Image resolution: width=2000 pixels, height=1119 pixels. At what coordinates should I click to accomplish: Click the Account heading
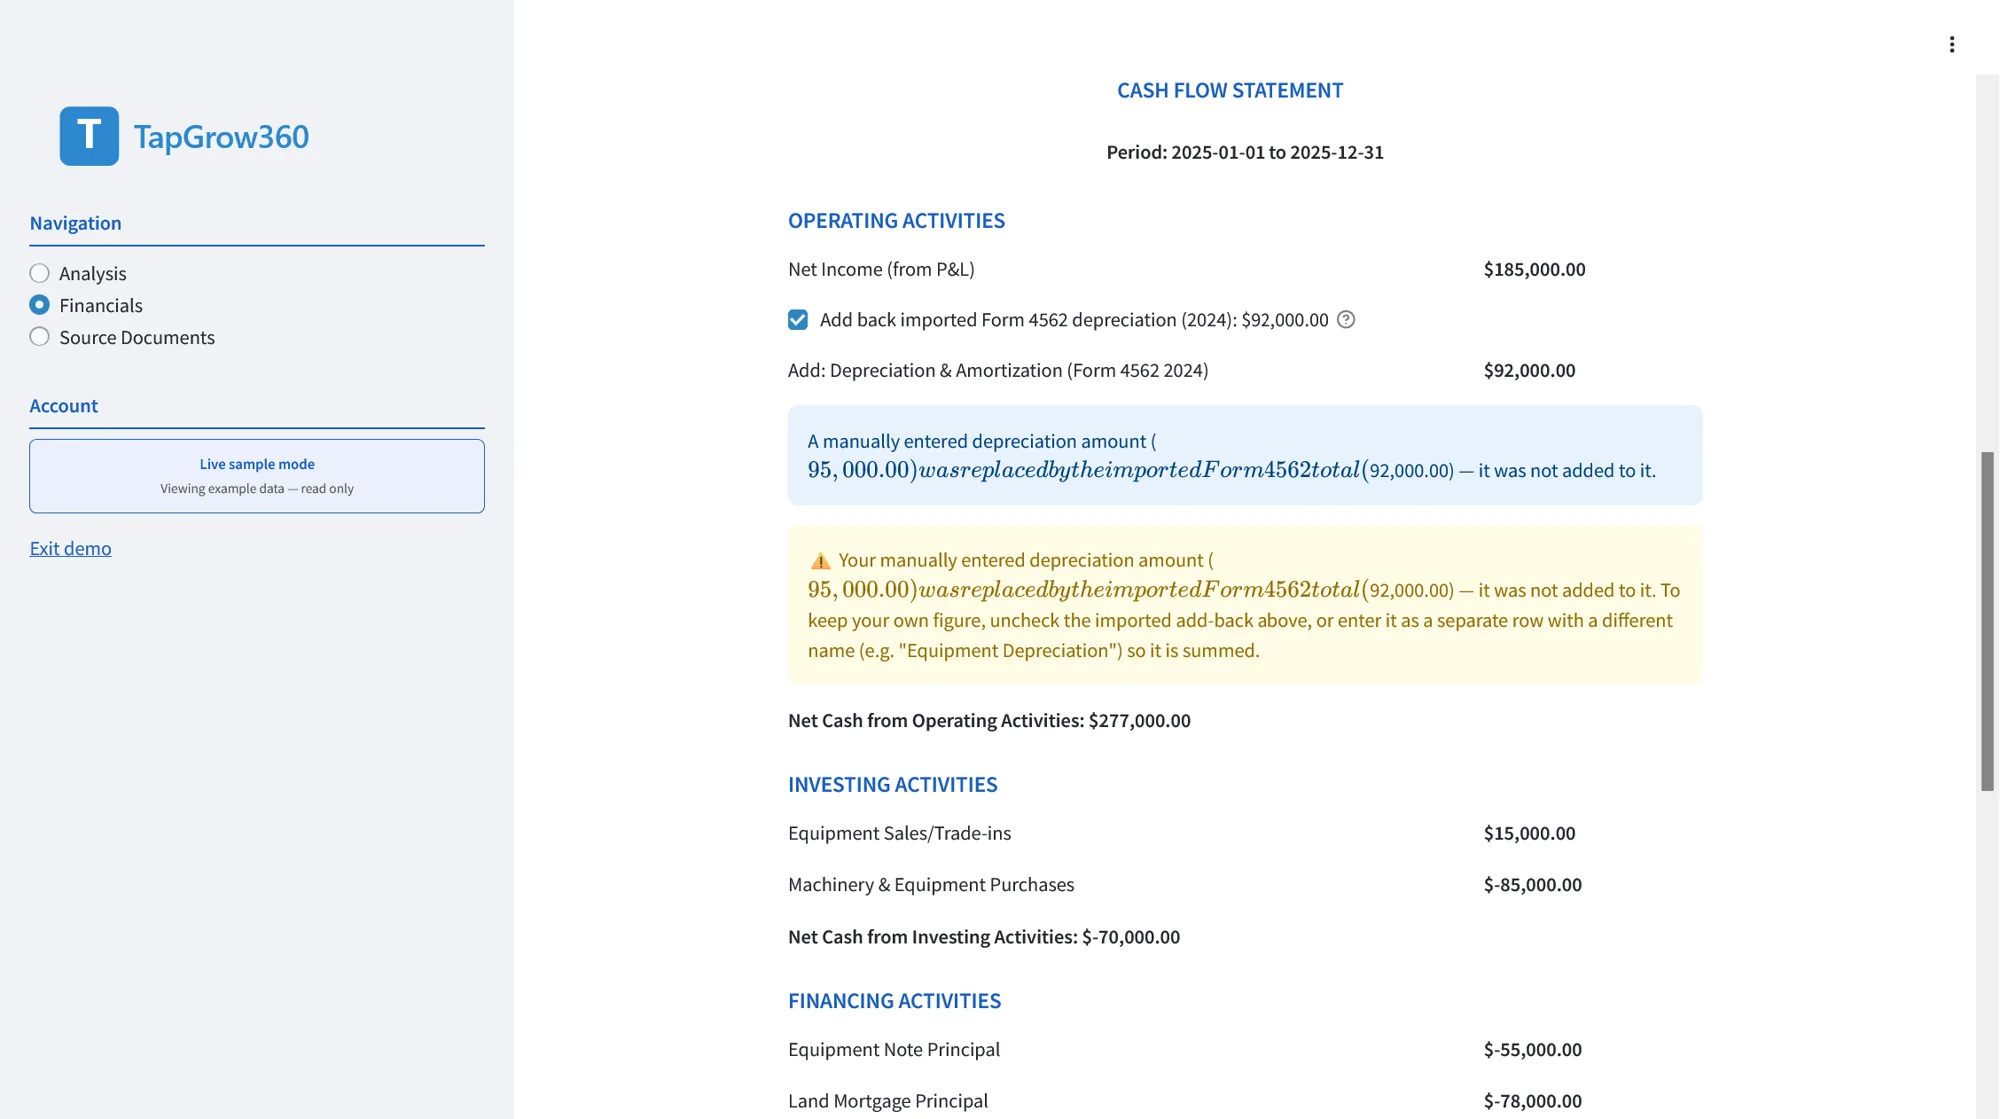[63, 406]
